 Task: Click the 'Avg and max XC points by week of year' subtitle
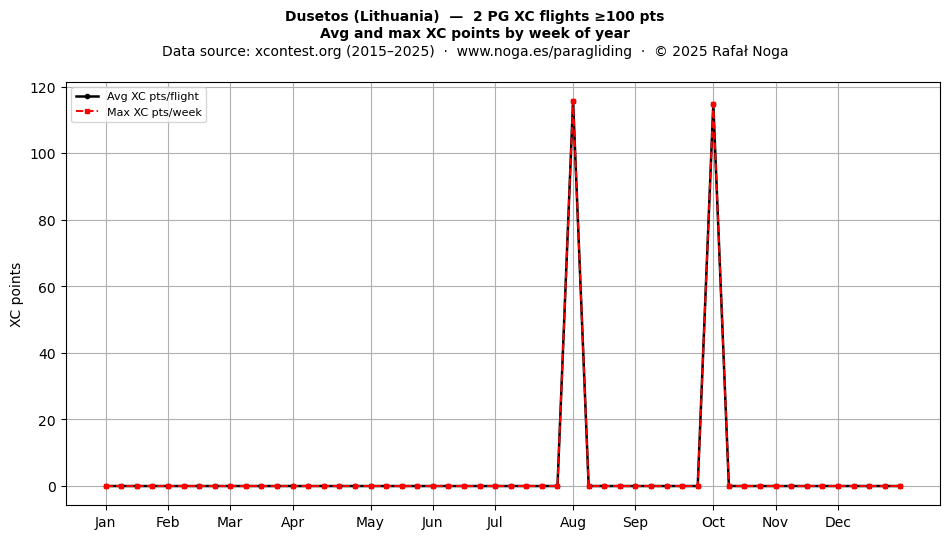pos(474,33)
